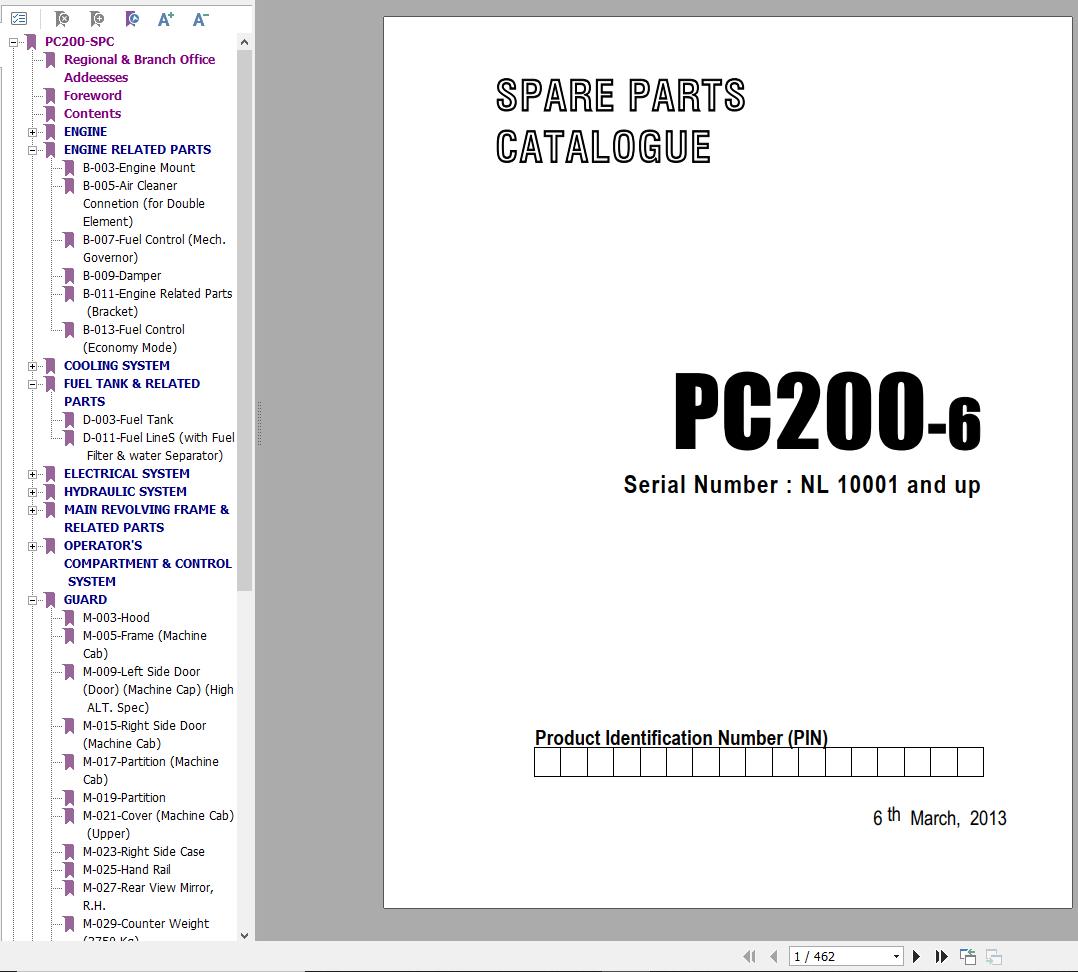Screen dimensions: 1078x972
Task: Select the ENGINE bookmark
Action: coord(85,131)
